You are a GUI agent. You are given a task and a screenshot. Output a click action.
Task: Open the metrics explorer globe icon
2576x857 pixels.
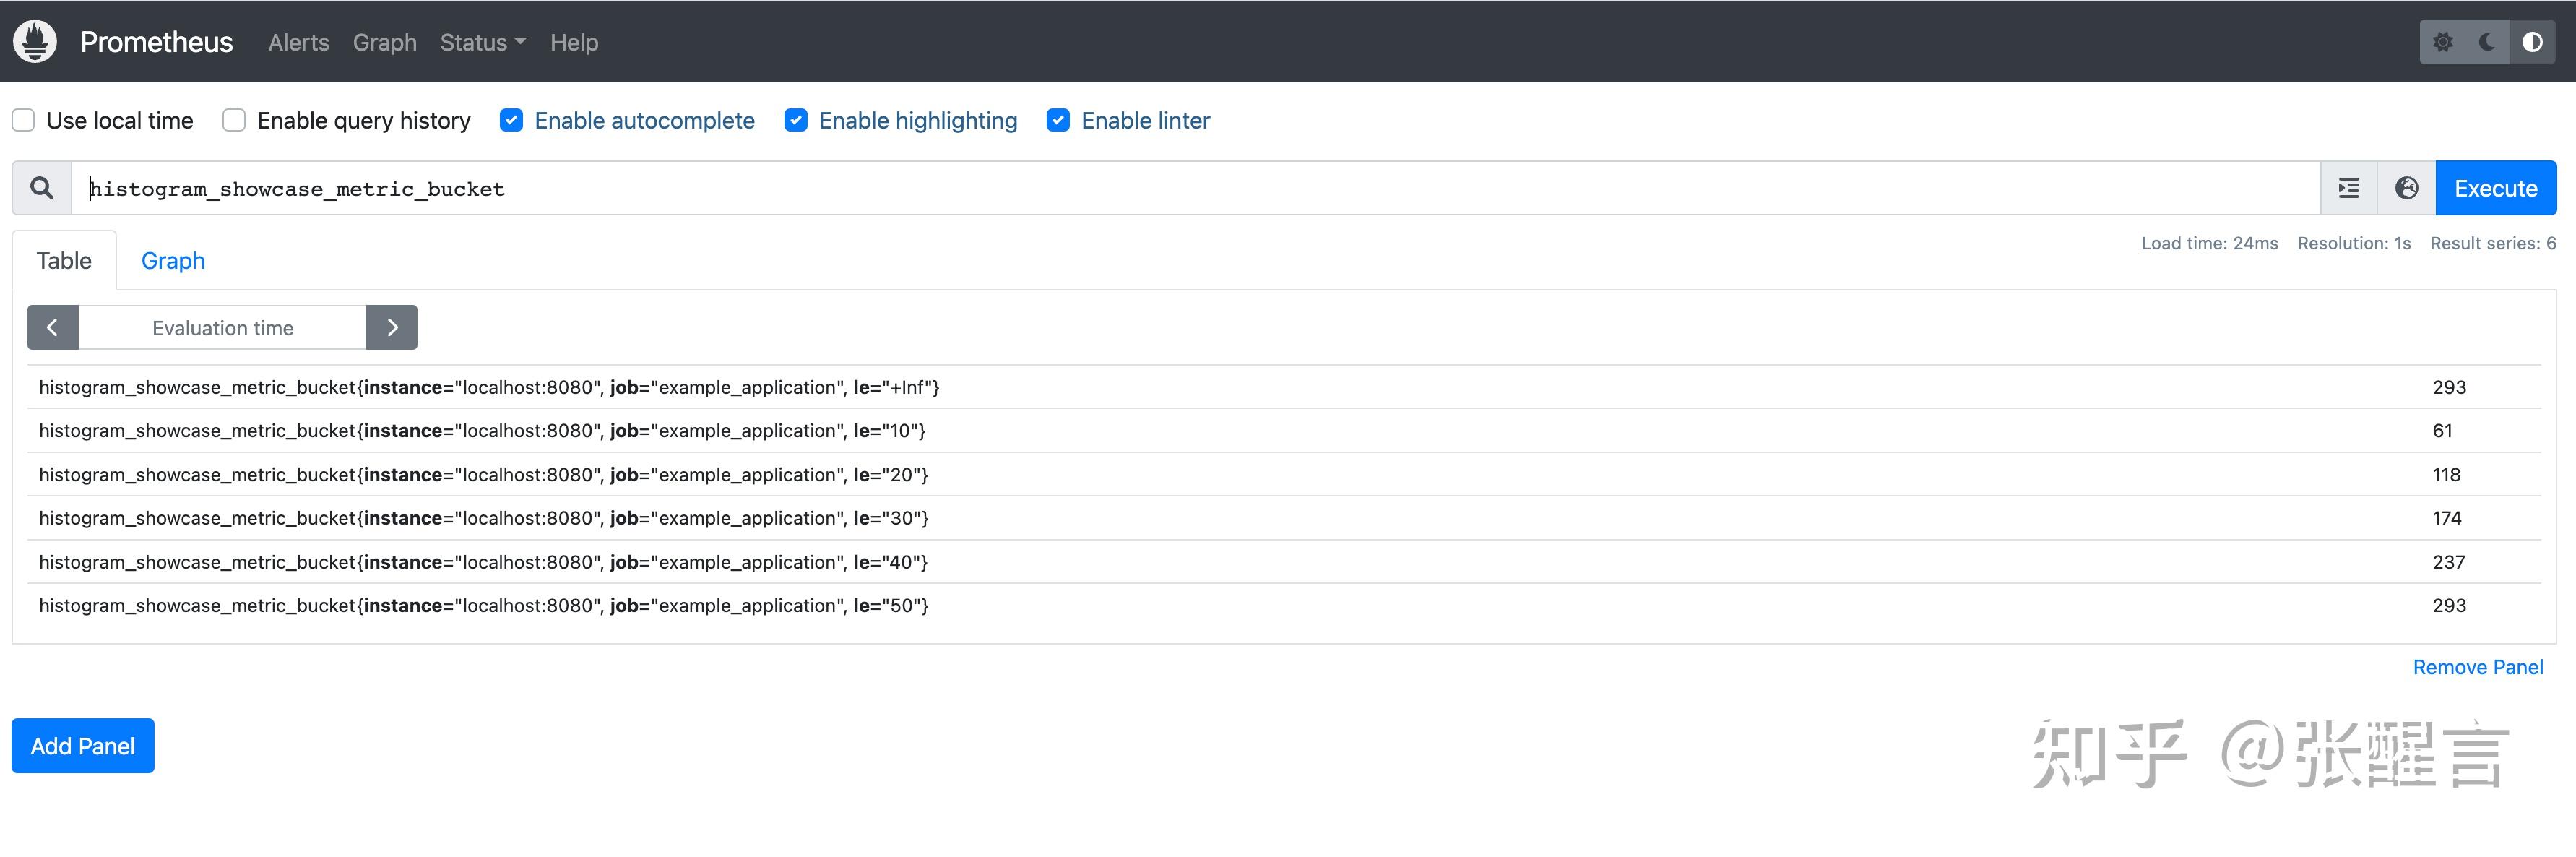pyautogui.click(x=2407, y=187)
